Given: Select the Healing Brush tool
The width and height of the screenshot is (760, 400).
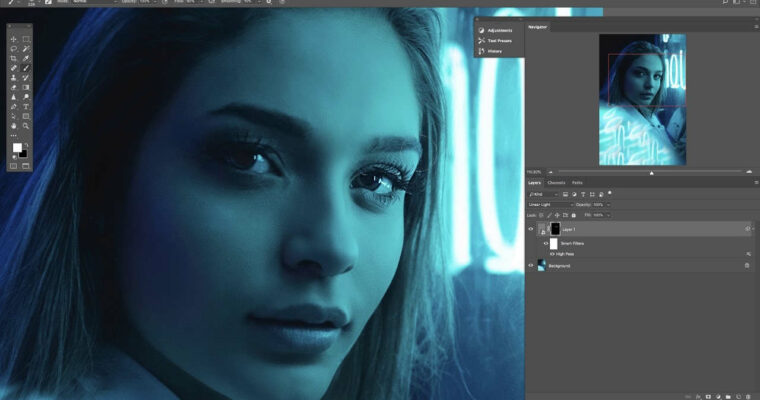Looking at the screenshot, I should [x=14, y=68].
